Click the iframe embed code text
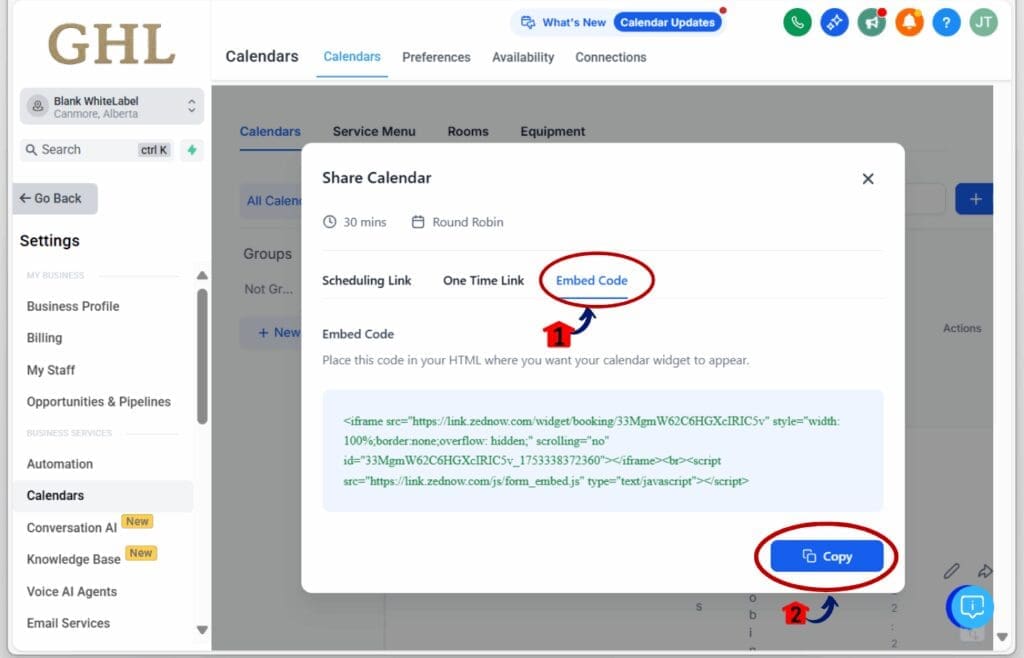The width and height of the screenshot is (1024, 658). 592,451
